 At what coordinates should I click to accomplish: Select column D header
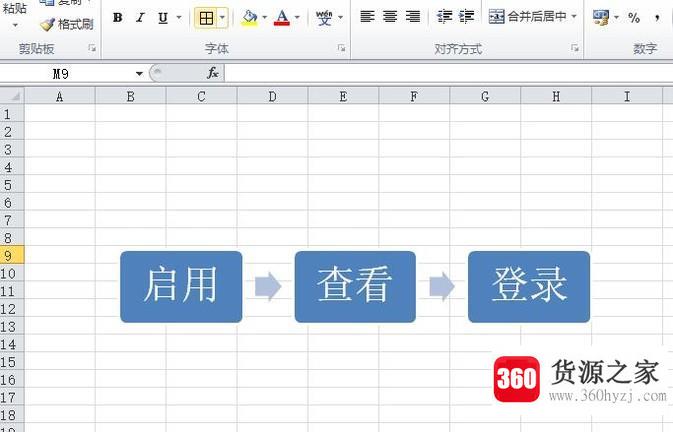click(x=273, y=97)
